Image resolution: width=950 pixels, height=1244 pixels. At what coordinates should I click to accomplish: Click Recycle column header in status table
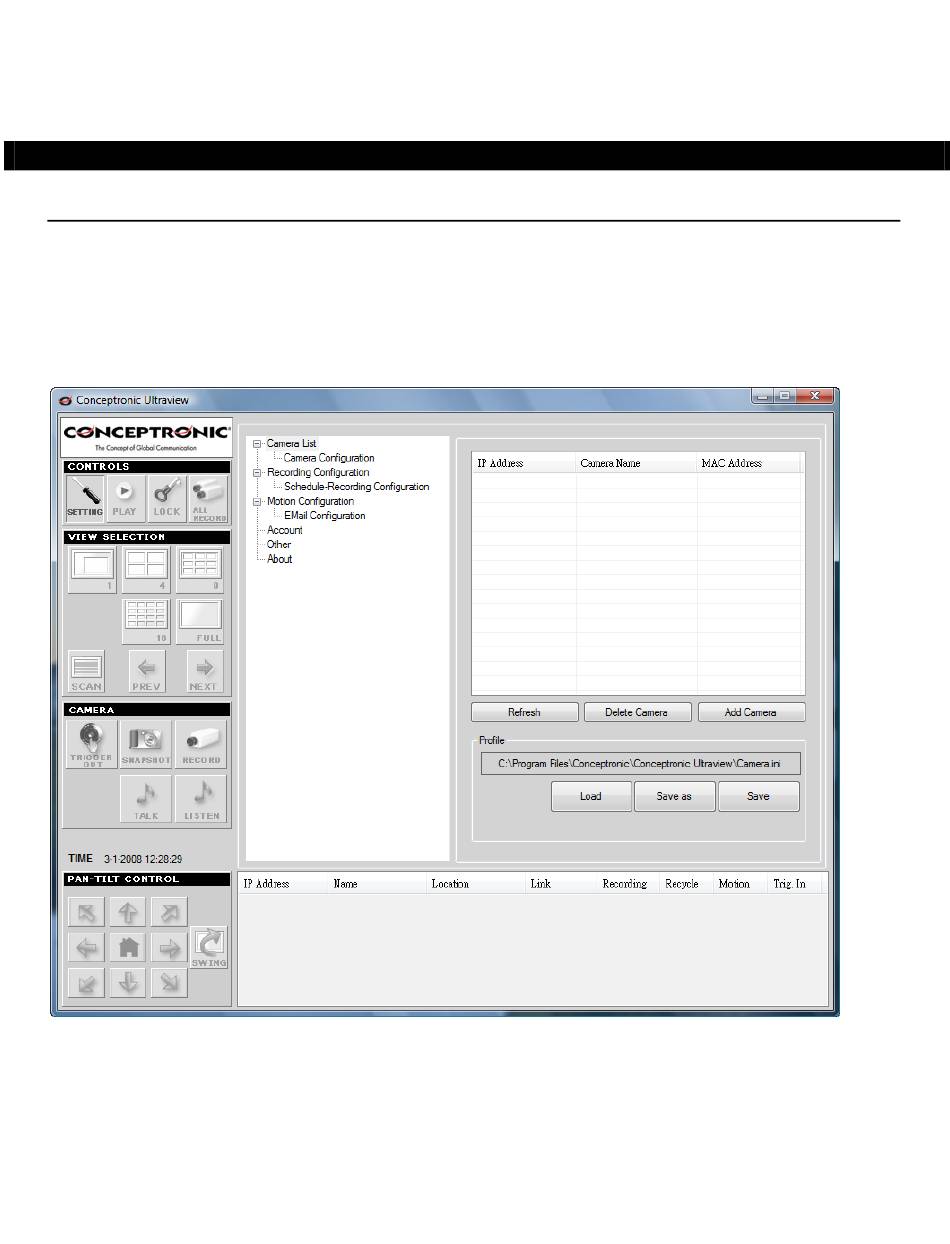(x=688, y=884)
